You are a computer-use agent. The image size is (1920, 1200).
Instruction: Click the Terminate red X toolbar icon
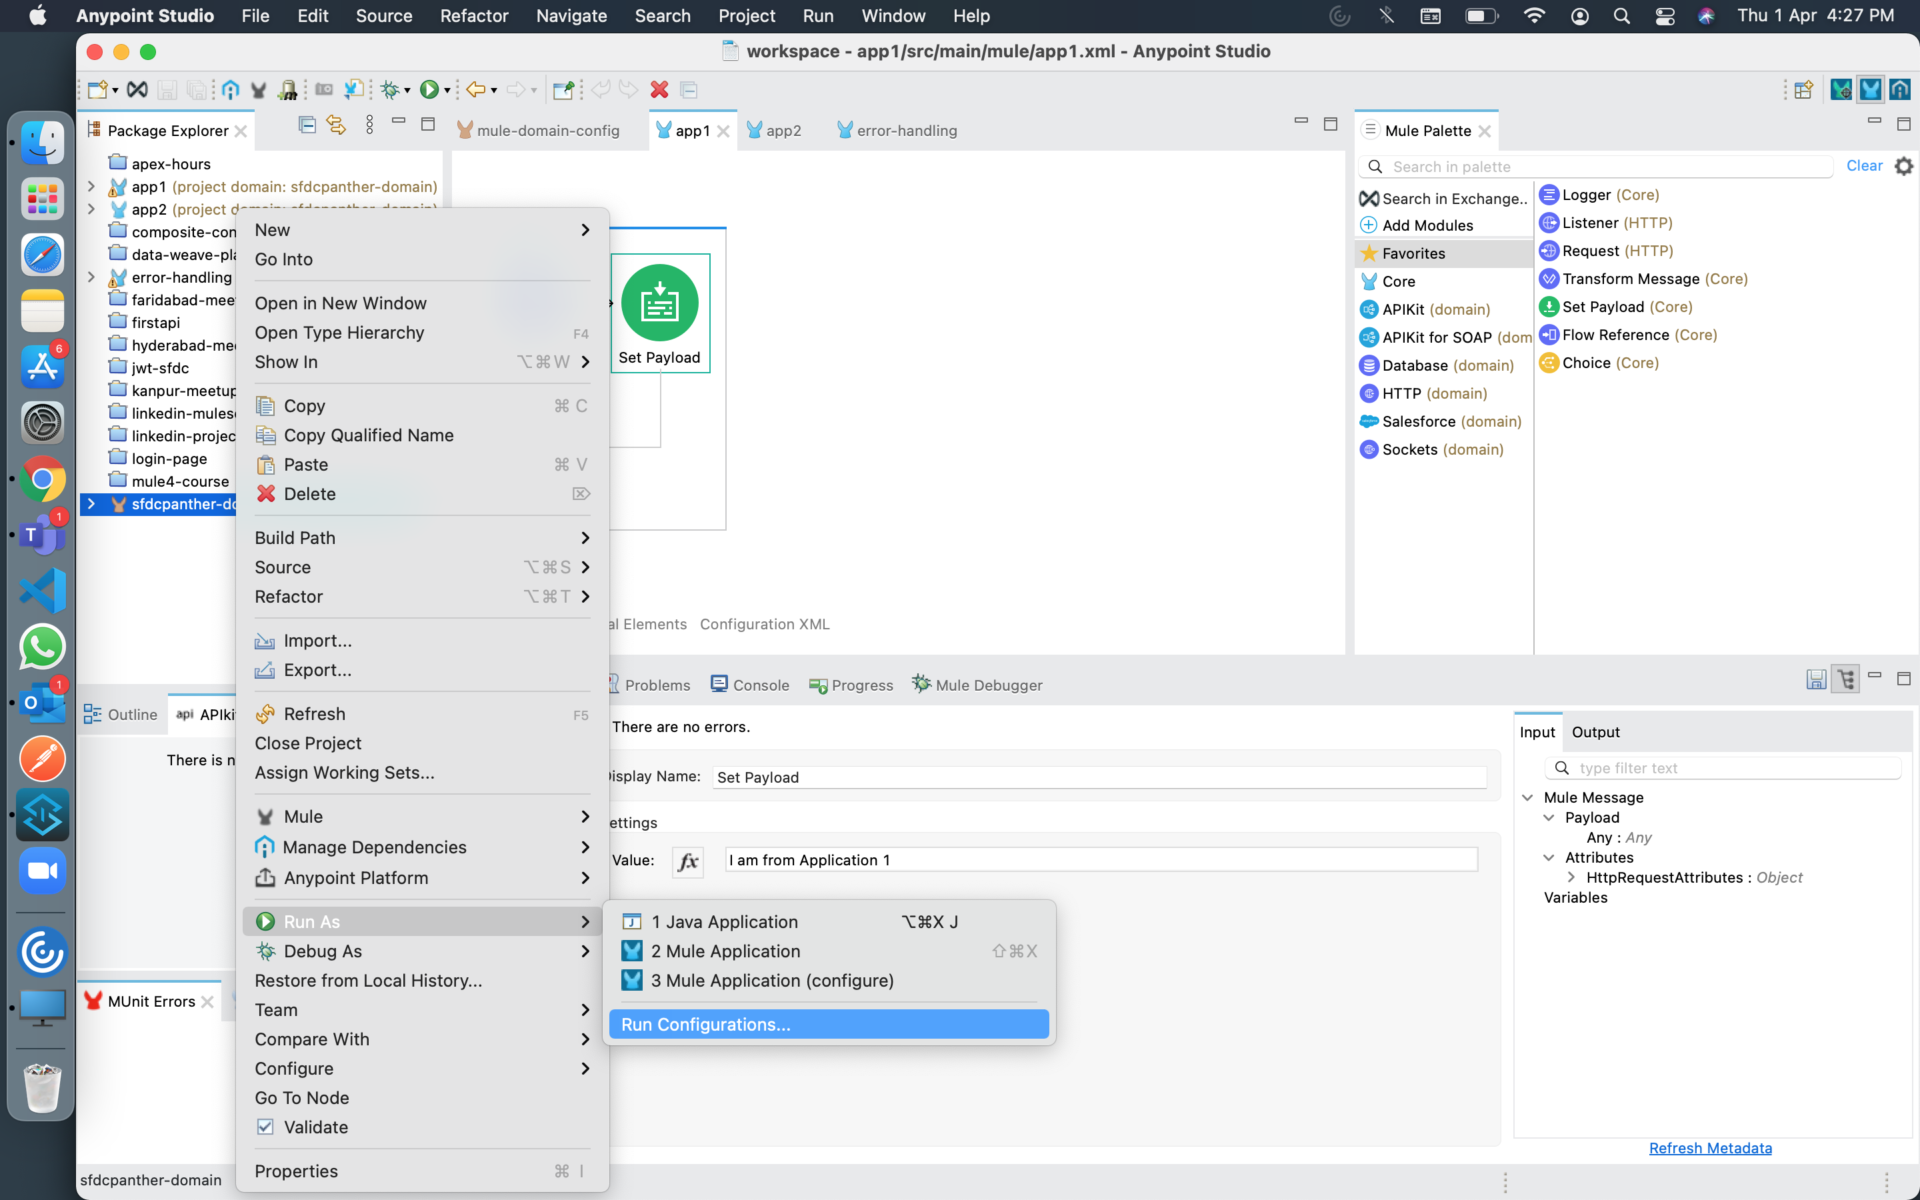659,89
